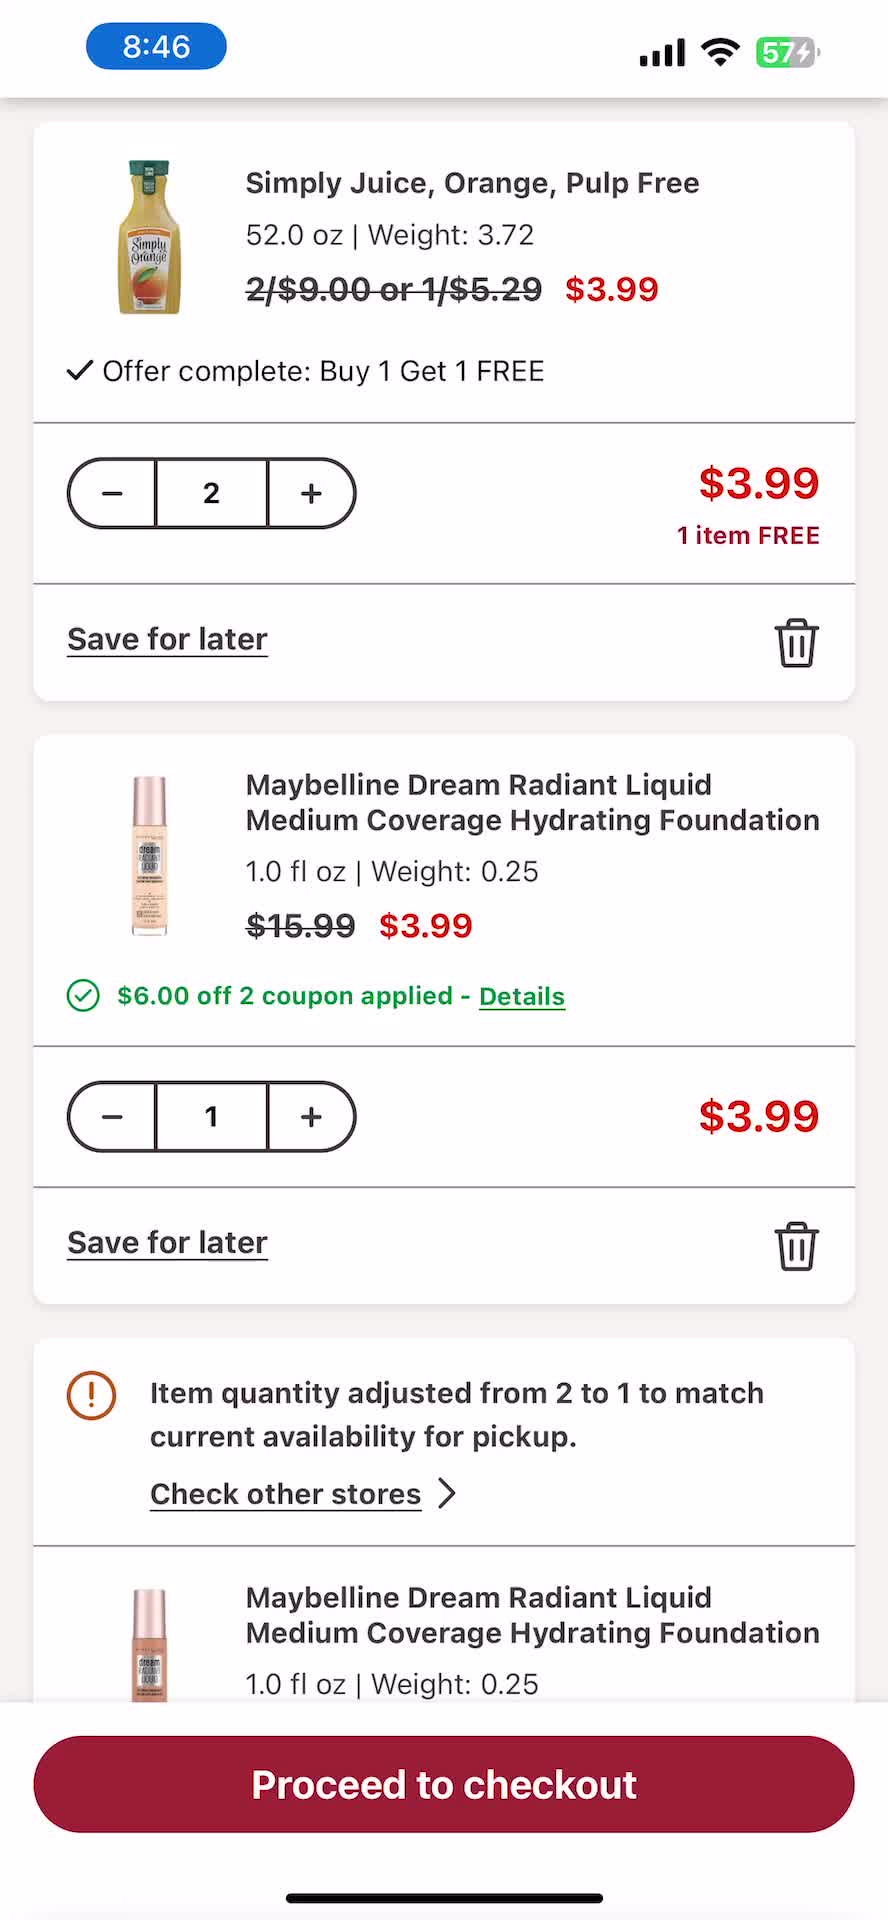Tap trash icon for first Maybelline foundation

[796, 1246]
